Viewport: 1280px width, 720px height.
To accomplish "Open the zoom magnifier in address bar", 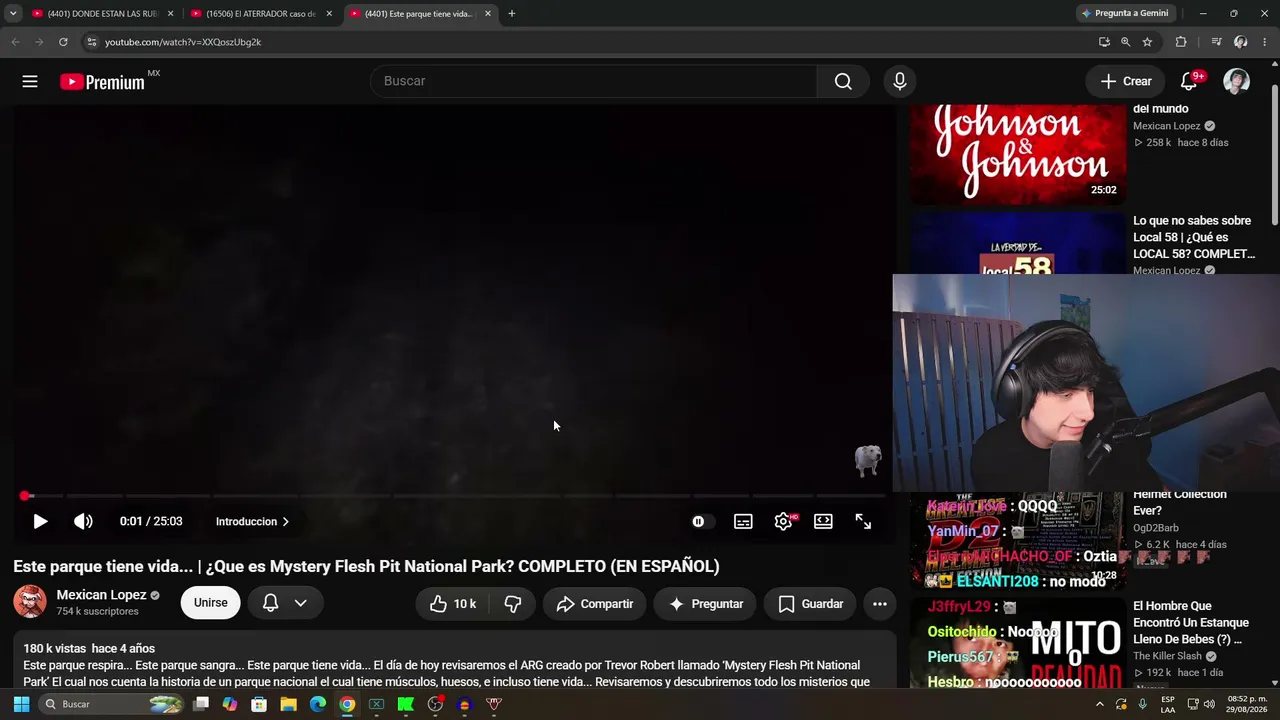I will pos(1126,42).
